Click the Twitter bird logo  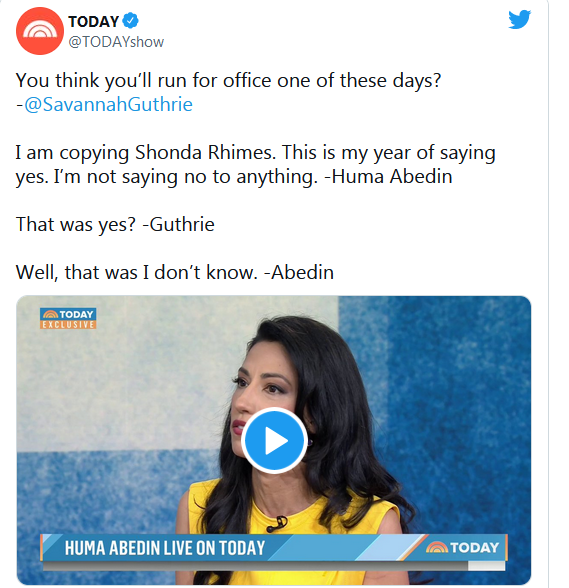point(519,20)
